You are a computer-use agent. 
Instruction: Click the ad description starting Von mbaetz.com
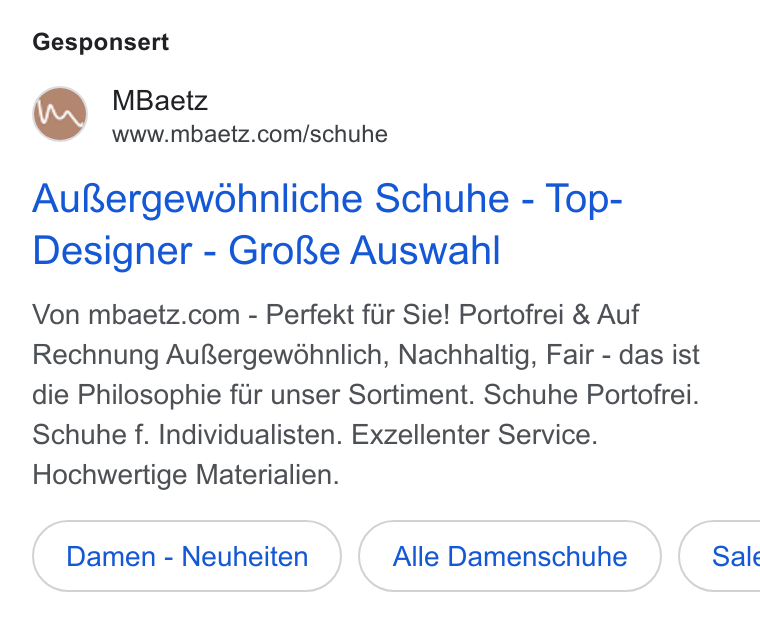click(366, 394)
